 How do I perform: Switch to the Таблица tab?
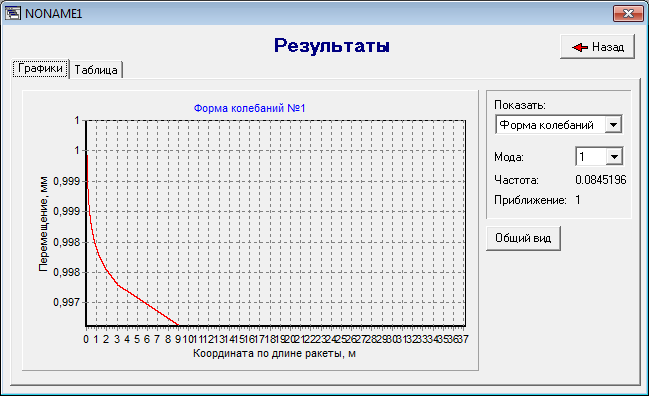coord(96,70)
